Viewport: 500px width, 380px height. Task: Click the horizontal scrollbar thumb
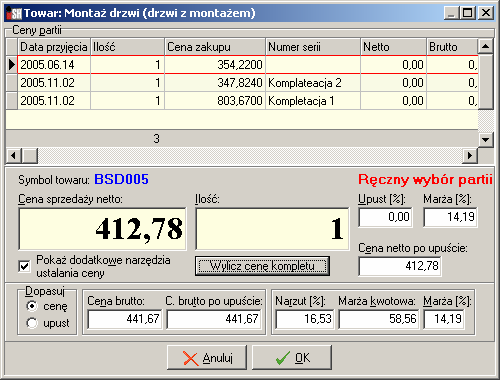pos(30,155)
